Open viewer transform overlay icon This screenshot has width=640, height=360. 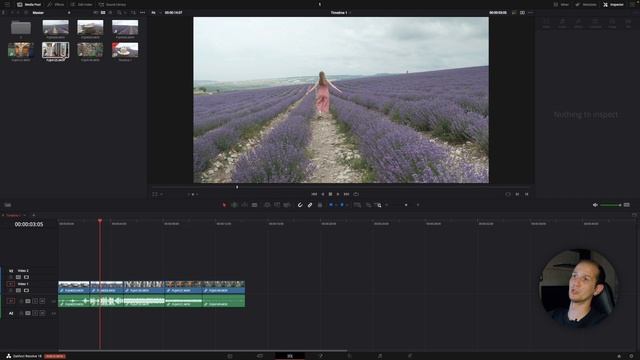pyautogui.click(x=155, y=194)
